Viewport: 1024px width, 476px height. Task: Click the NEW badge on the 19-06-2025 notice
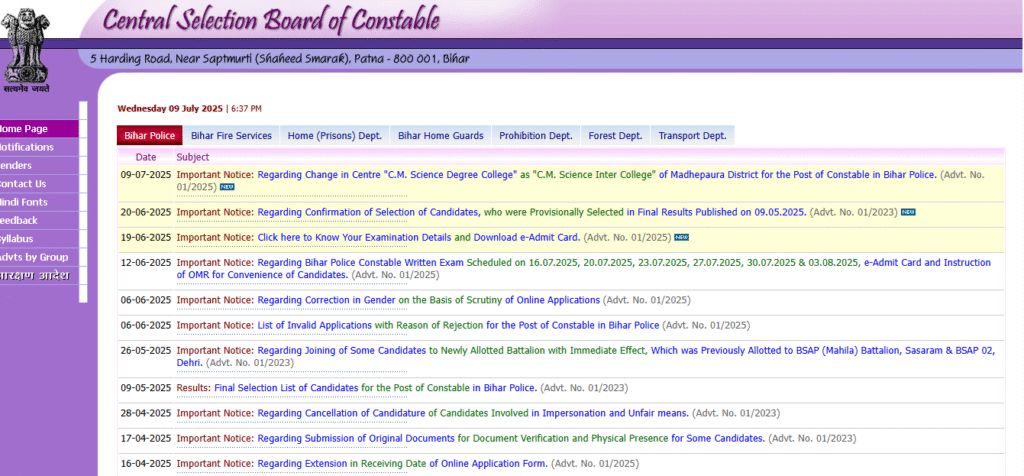[x=682, y=237]
